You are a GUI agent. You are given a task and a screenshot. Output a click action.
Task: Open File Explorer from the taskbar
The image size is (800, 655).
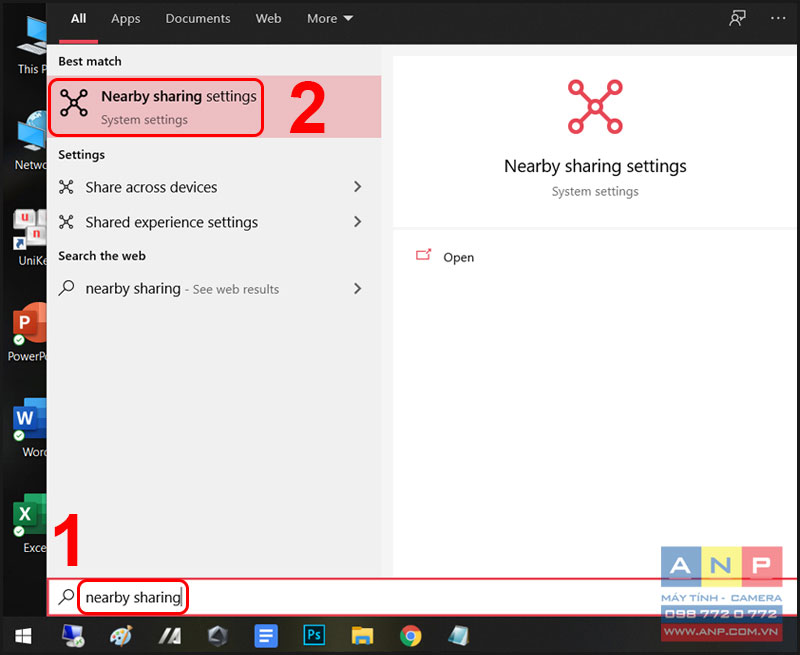[362, 636]
